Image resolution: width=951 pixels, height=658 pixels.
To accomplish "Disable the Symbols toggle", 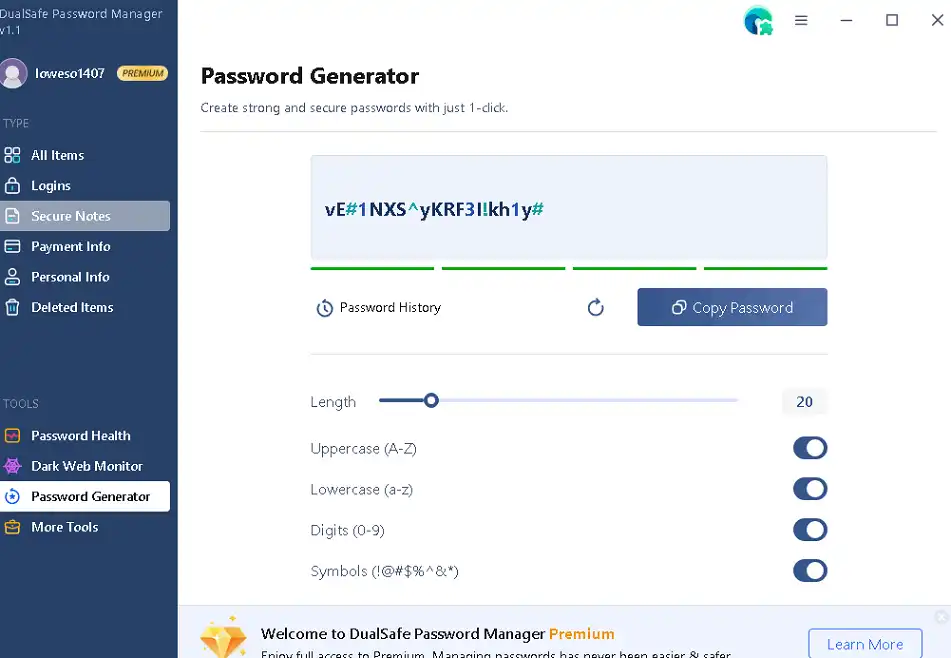I will pyautogui.click(x=810, y=571).
